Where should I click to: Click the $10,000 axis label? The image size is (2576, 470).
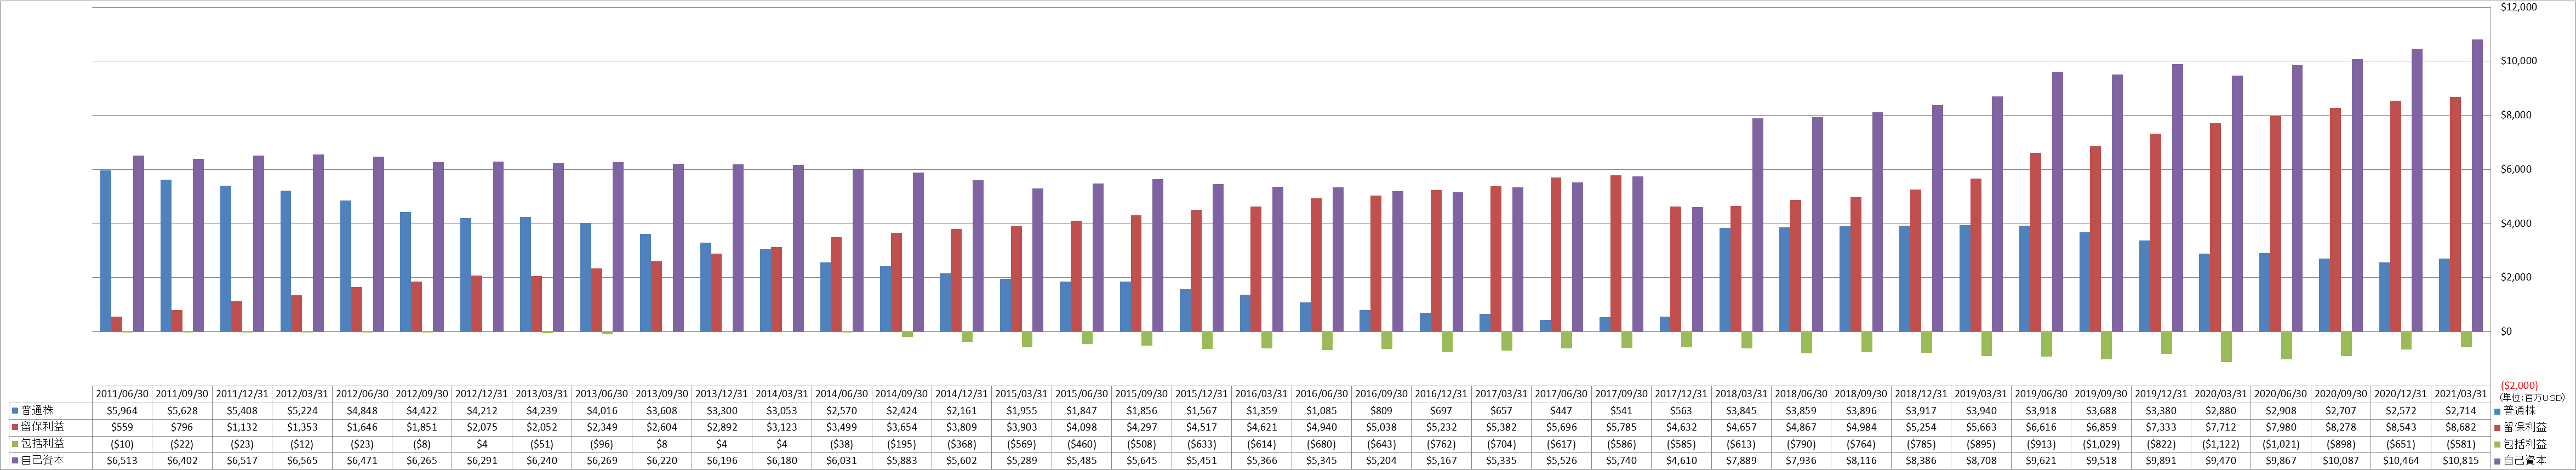(2519, 61)
